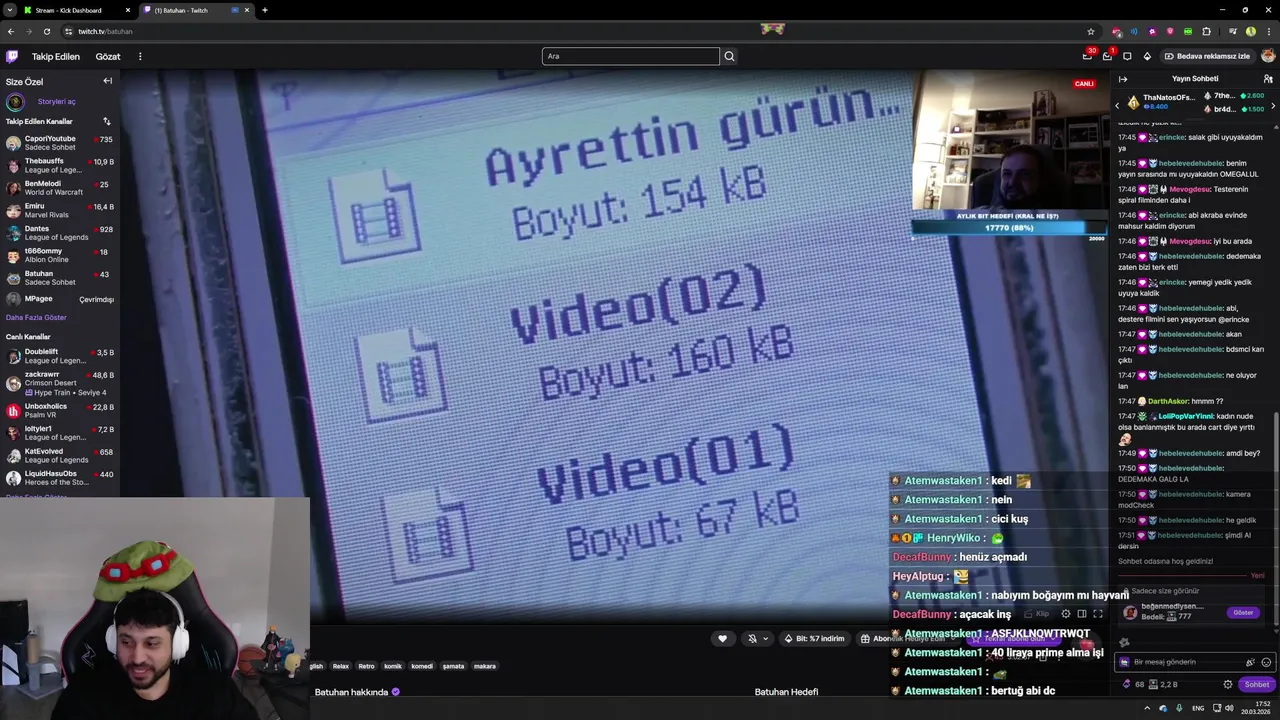Viewport: 1280px width, 720px height.
Task: Open Batuhan hakkında heading
Action: 351,692
